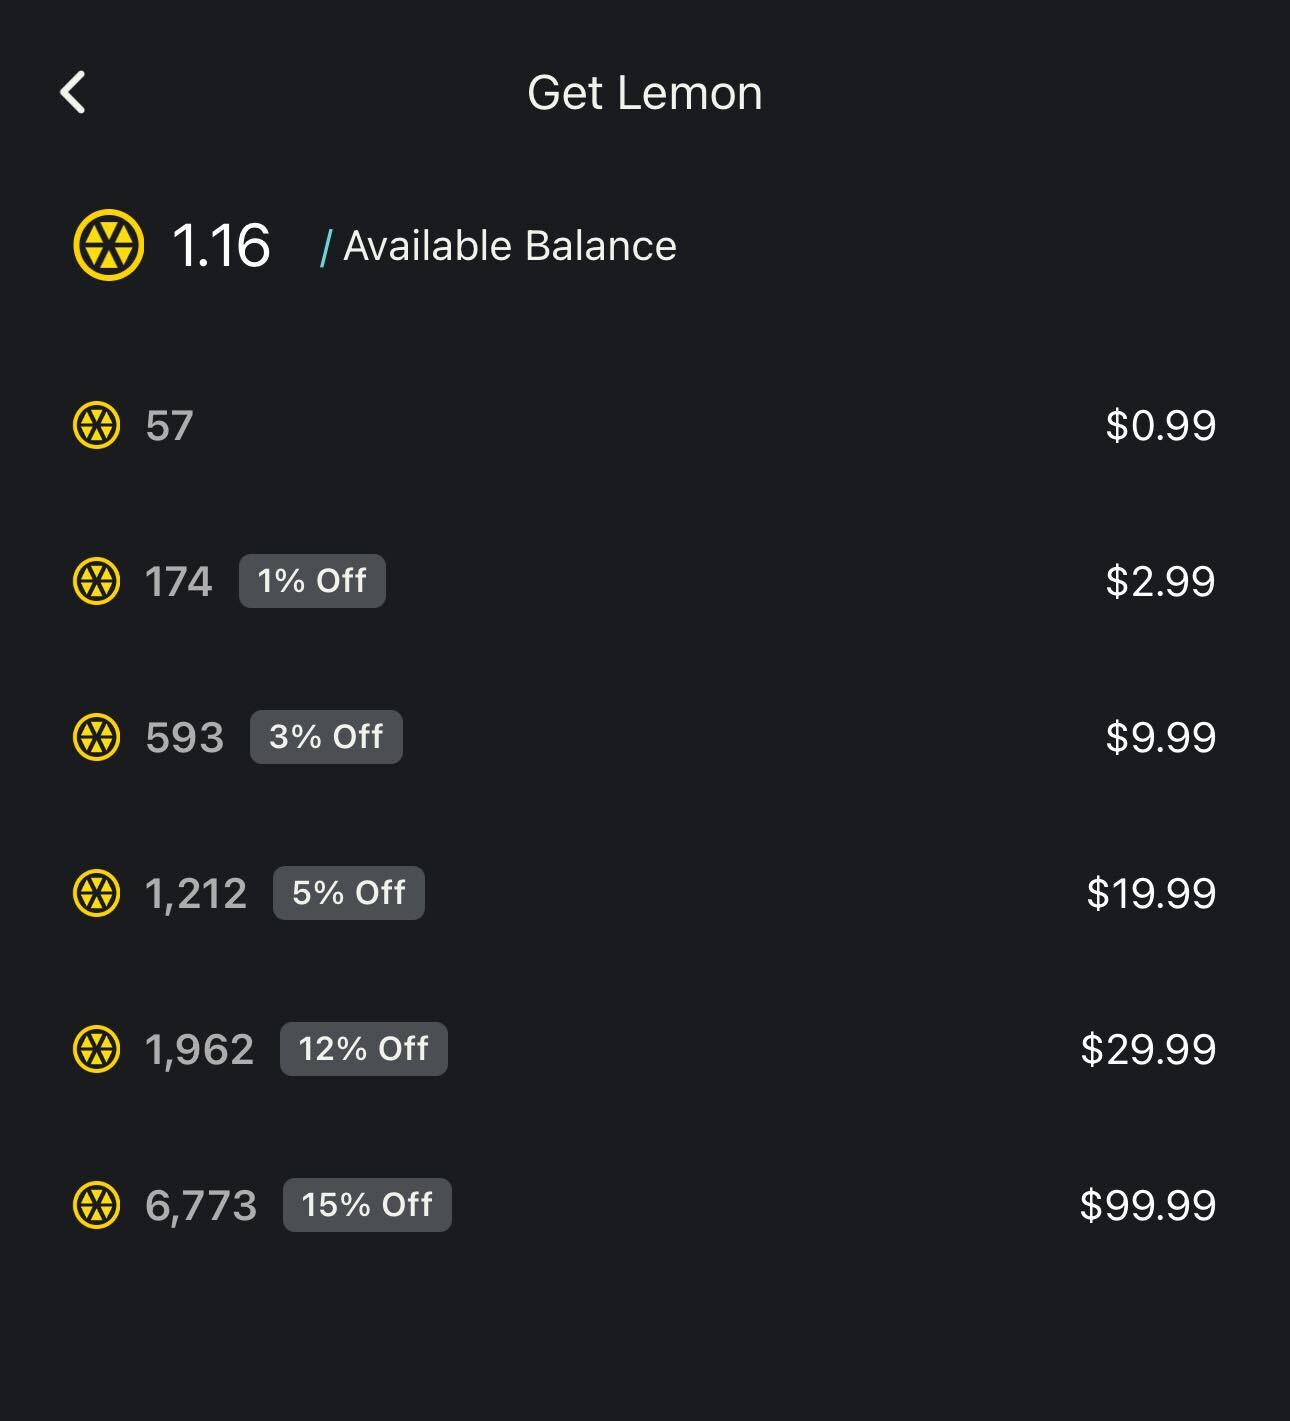Image resolution: width=1290 pixels, height=1421 pixels.
Task: Go back using the left chevron
Action: pos(73,93)
